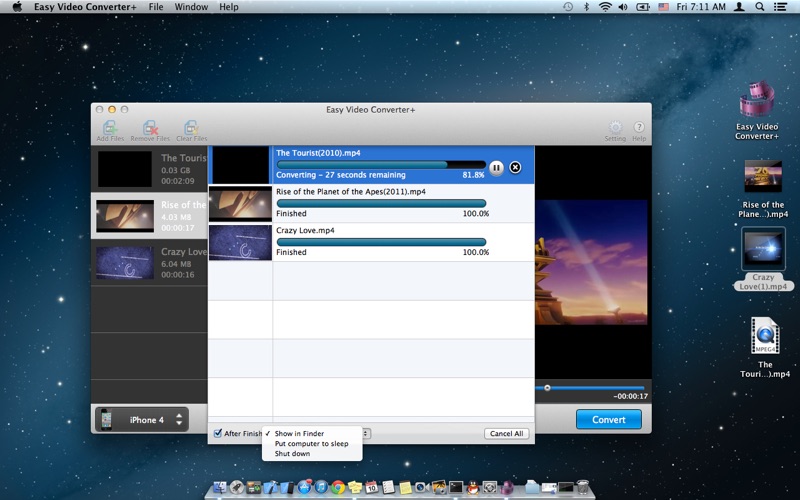800x500 pixels.
Task: Click the Wi-Fi icon in menu bar
Action: point(605,7)
